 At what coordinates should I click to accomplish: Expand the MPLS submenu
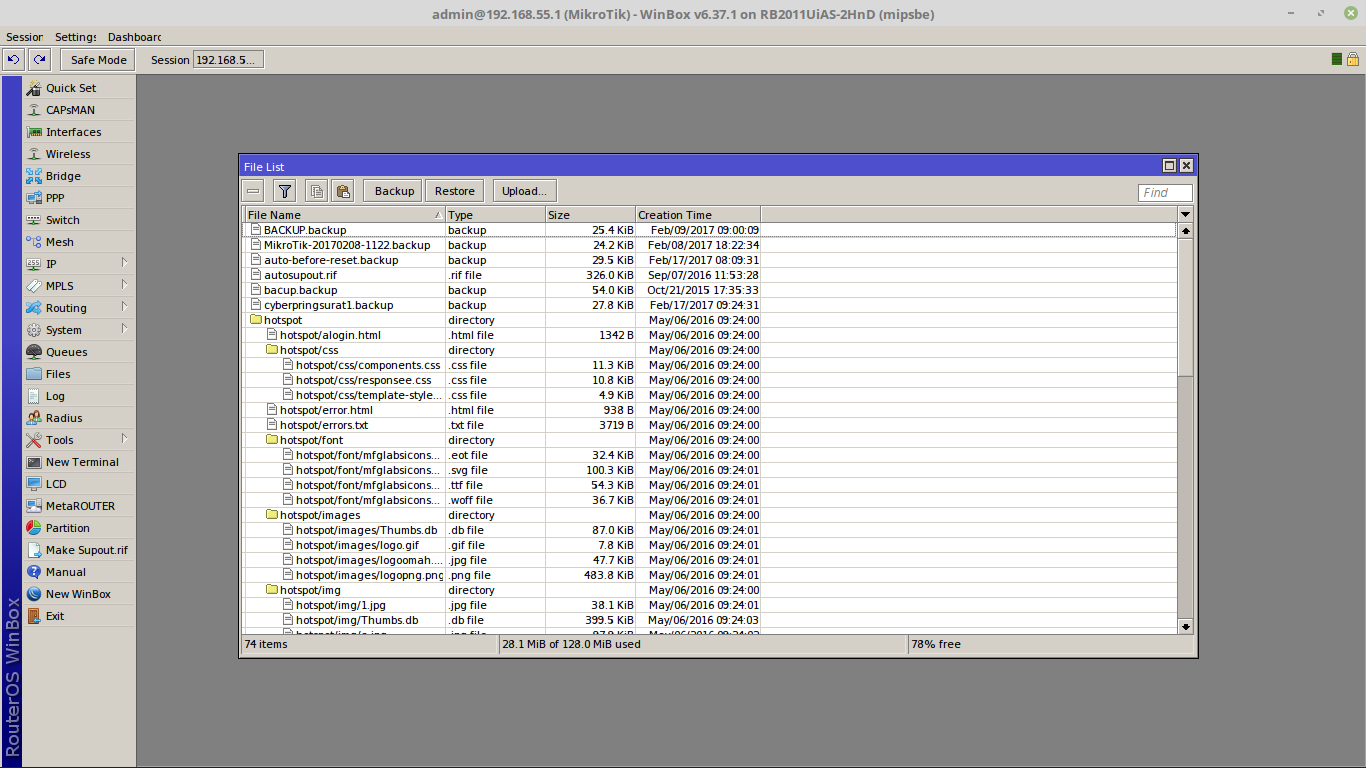pos(79,286)
